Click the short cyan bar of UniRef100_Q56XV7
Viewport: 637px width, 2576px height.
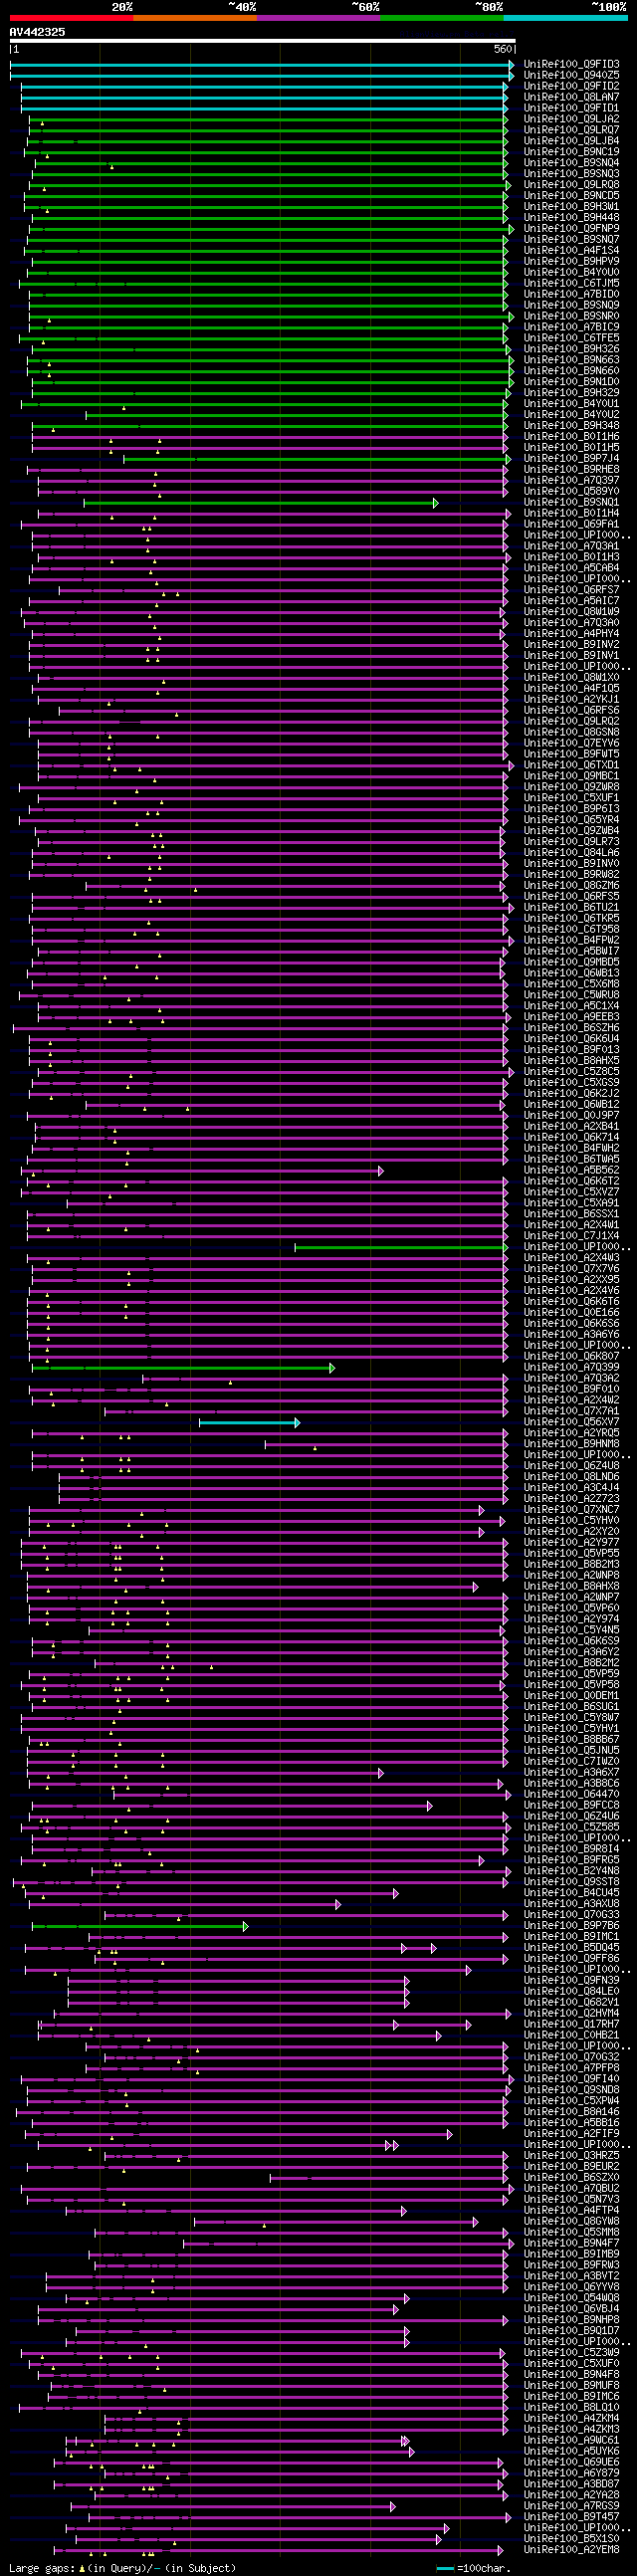pos(250,1423)
